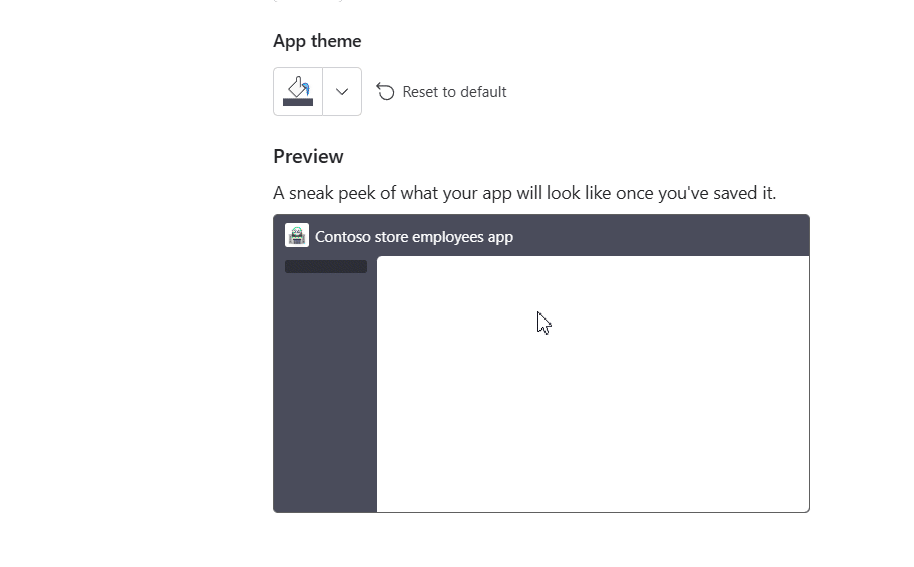Image resolution: width=914 pixels, height=567 pixels.
Task: Expand the App theme color dropdown chevron
Action: [x=342, y=92]
